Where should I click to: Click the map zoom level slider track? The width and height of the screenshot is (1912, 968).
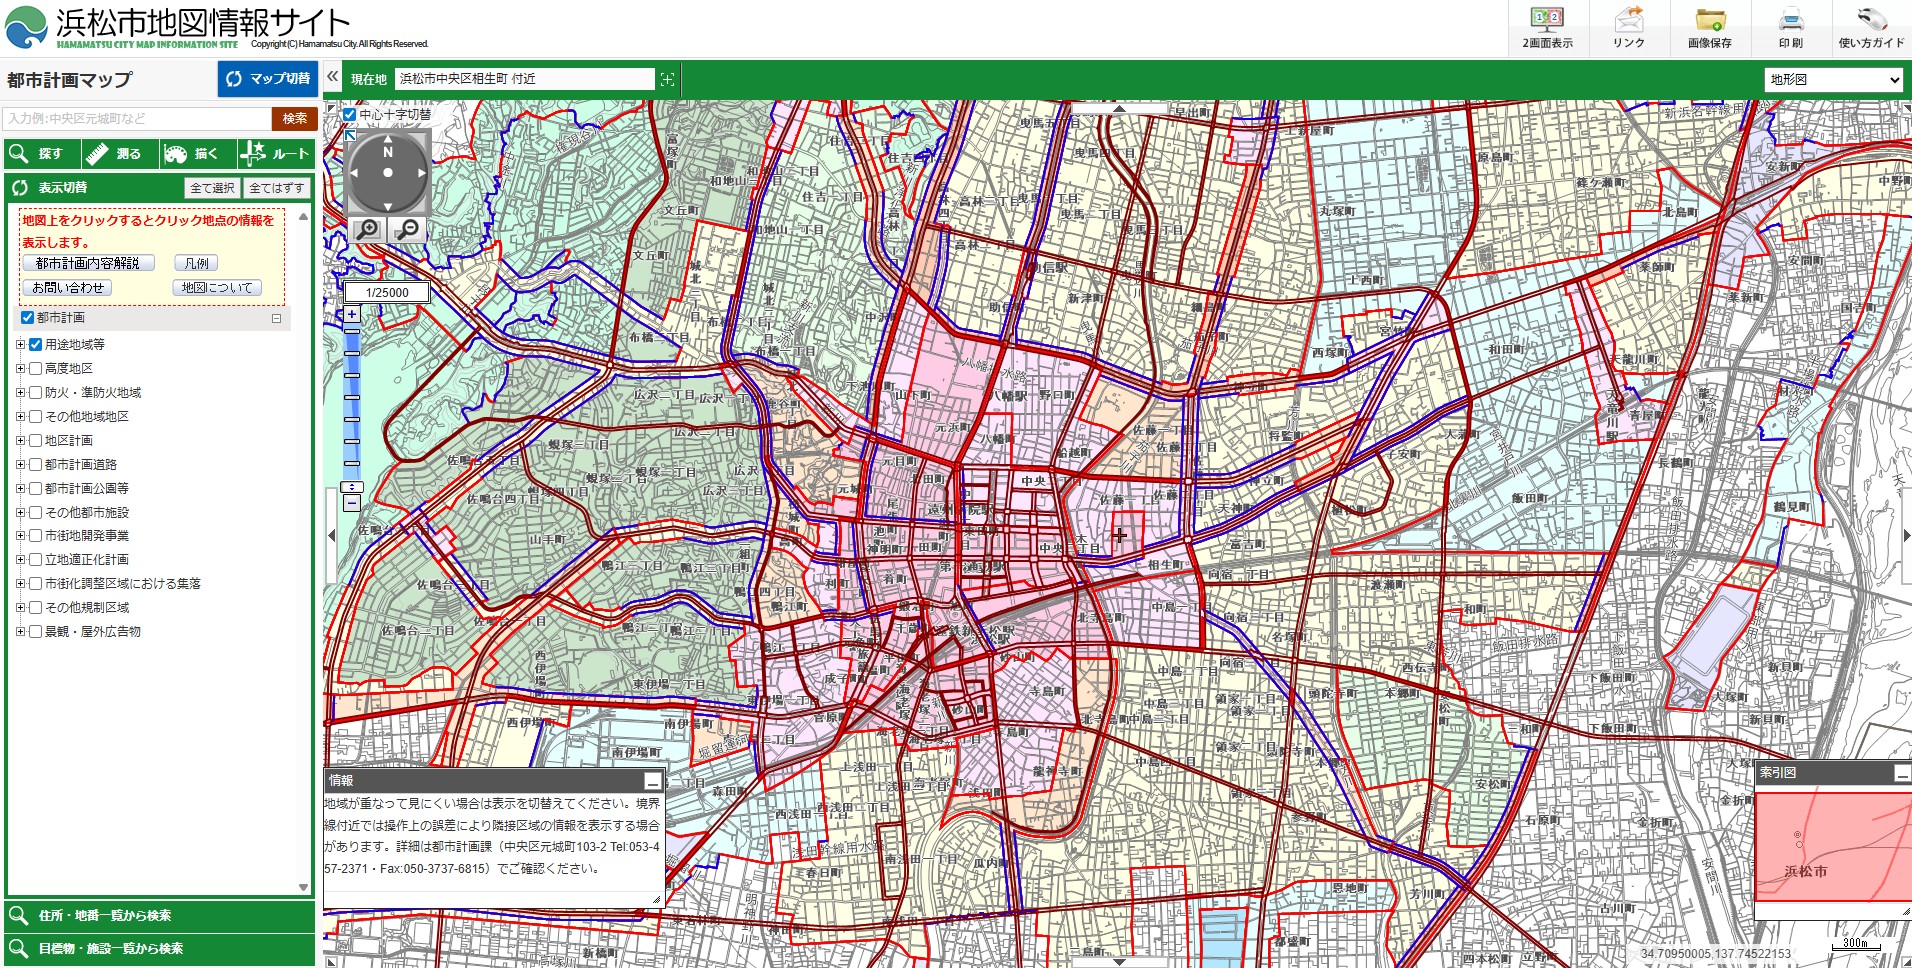(352, 400)
